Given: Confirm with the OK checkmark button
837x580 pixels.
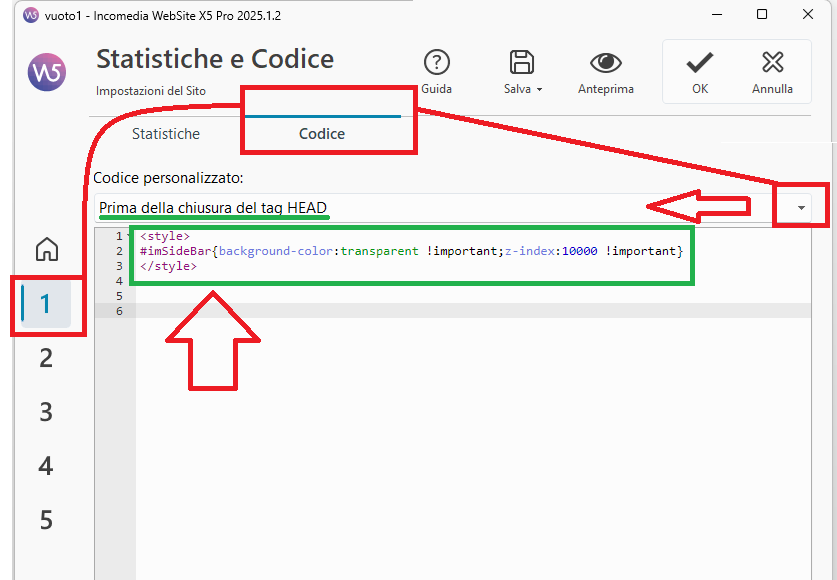Looking at the screenshot, I should [x=700, y=71].
